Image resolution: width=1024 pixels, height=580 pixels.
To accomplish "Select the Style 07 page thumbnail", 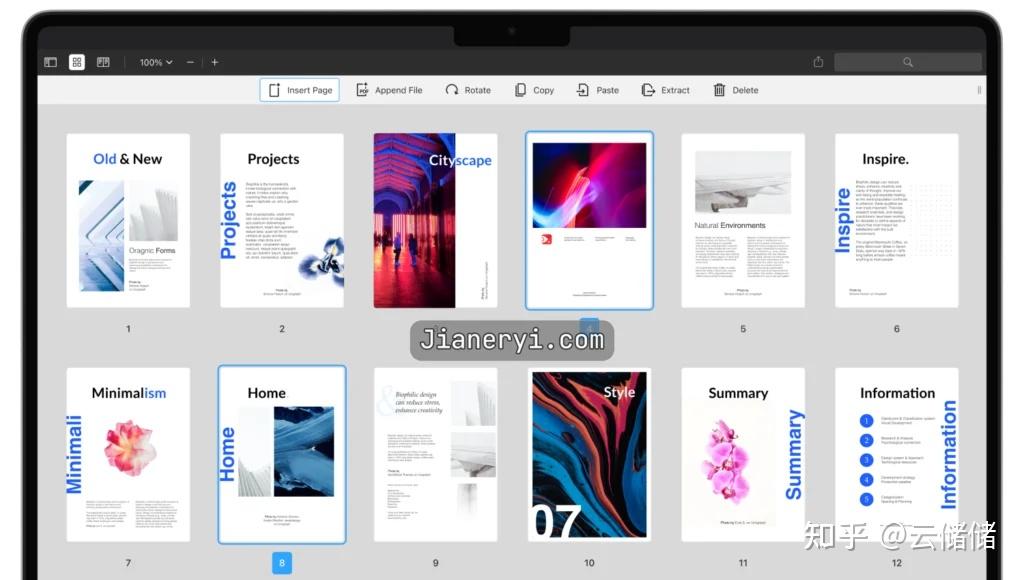I will click(589, 455).
